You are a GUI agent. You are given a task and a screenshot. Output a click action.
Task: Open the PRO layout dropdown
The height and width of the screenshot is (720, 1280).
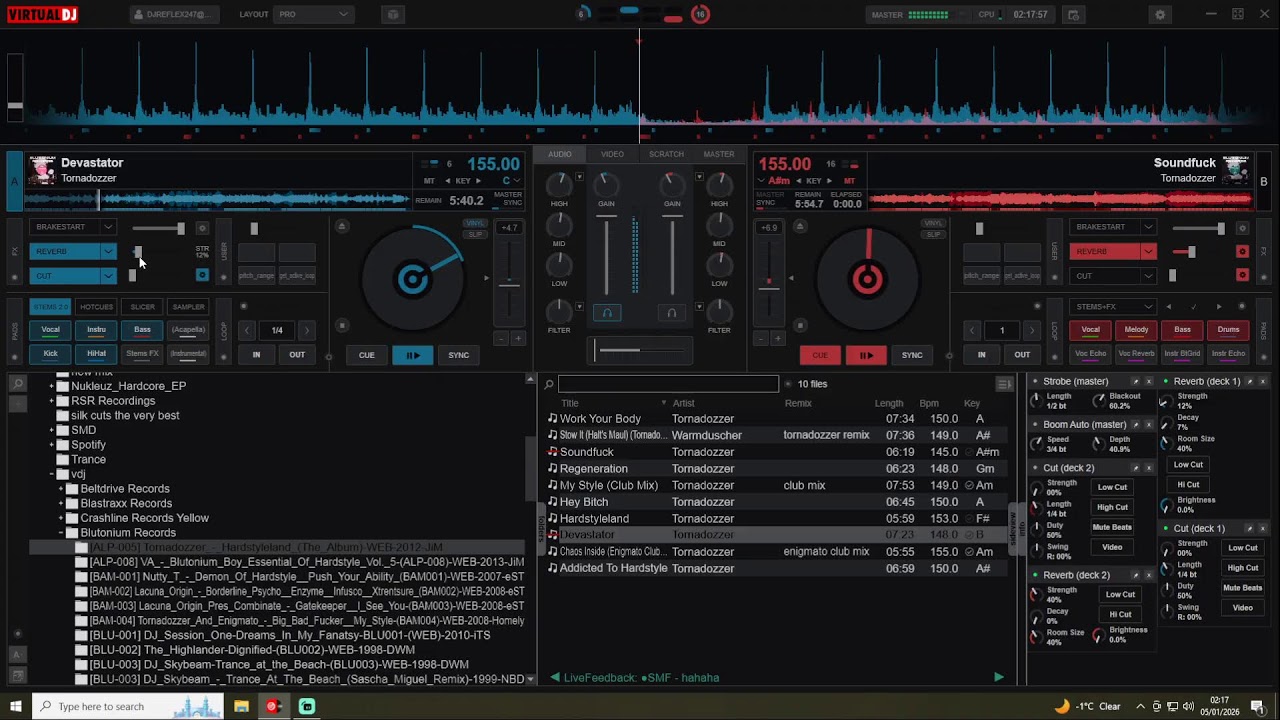(x=313, y=15)
